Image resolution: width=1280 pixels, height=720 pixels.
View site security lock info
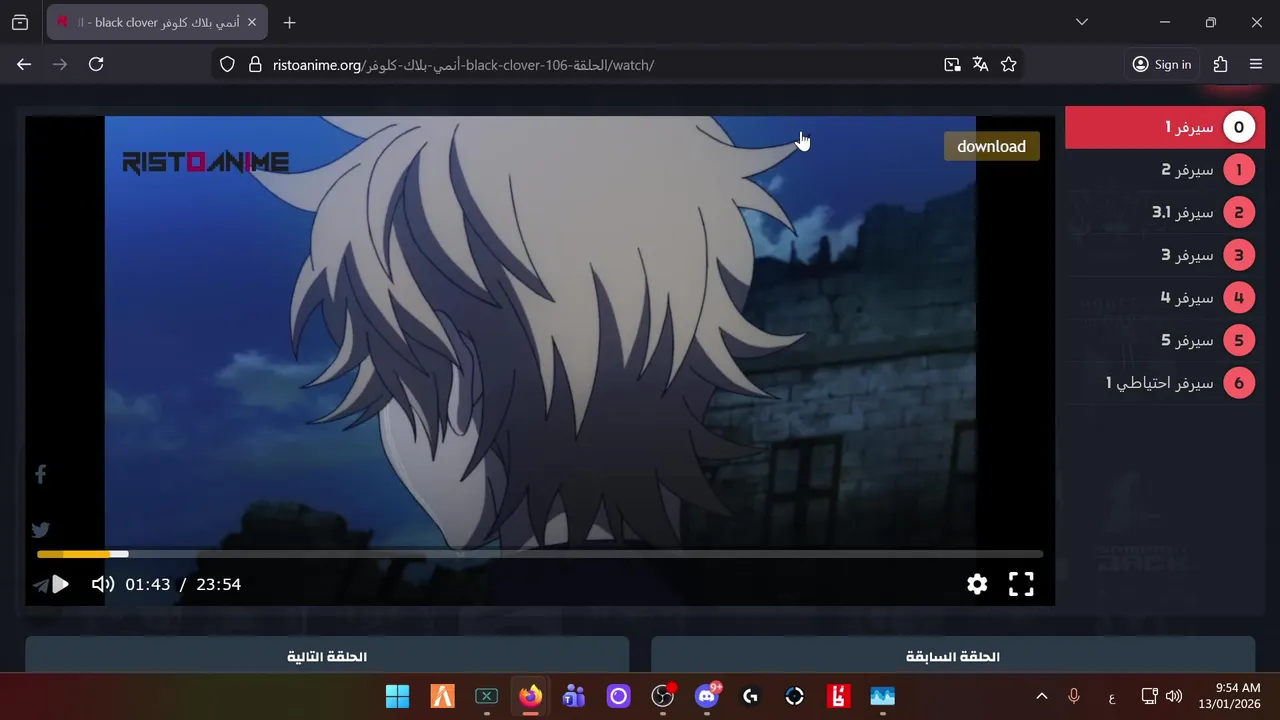pyautogui.click(x=255, y=65)
